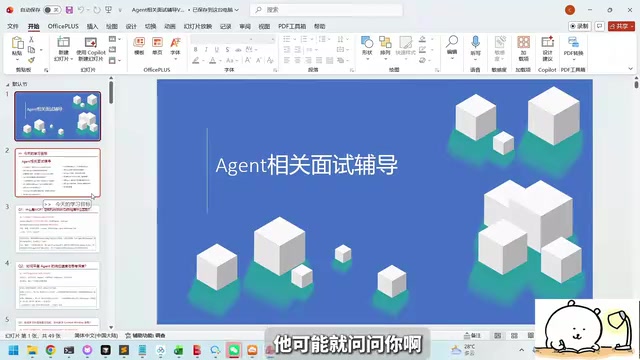Click the increase font size icon
640x360 pixels.
[x=247, y=60]
